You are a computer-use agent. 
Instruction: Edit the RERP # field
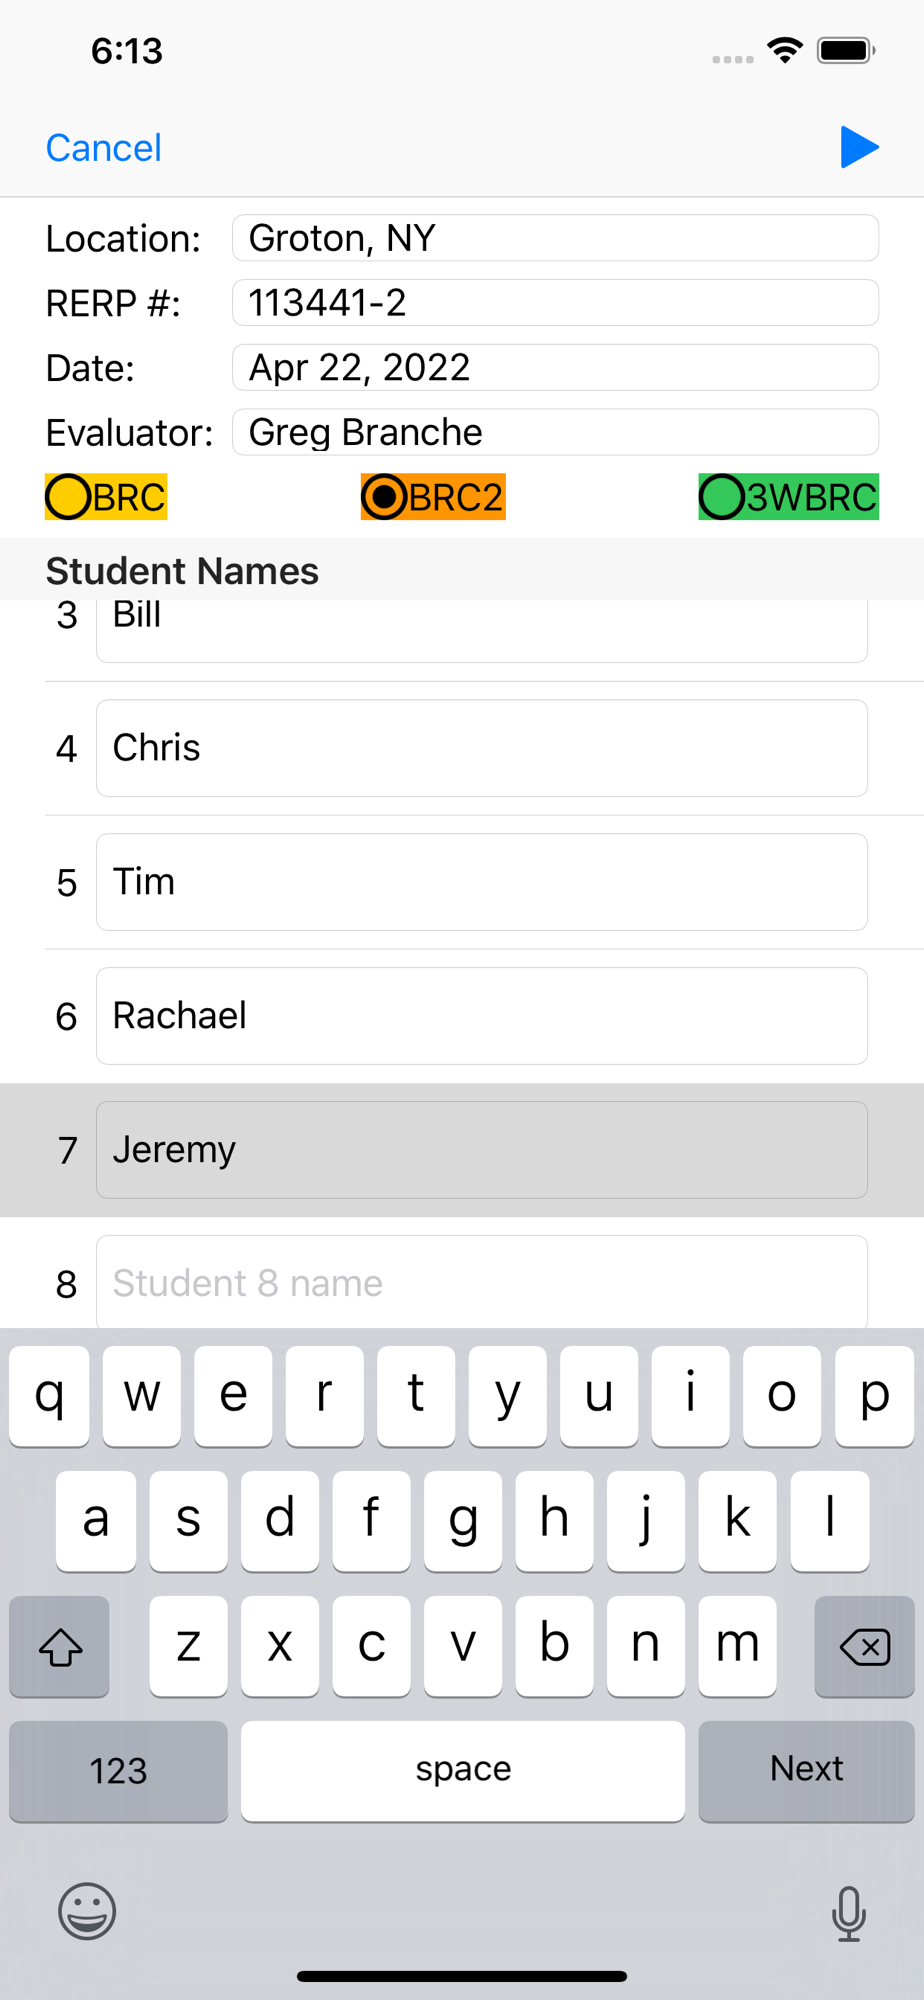555,303
